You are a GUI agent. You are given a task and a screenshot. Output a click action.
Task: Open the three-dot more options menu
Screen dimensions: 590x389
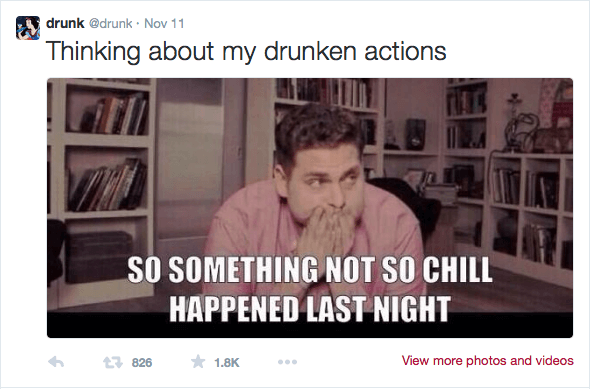(287, 362)
